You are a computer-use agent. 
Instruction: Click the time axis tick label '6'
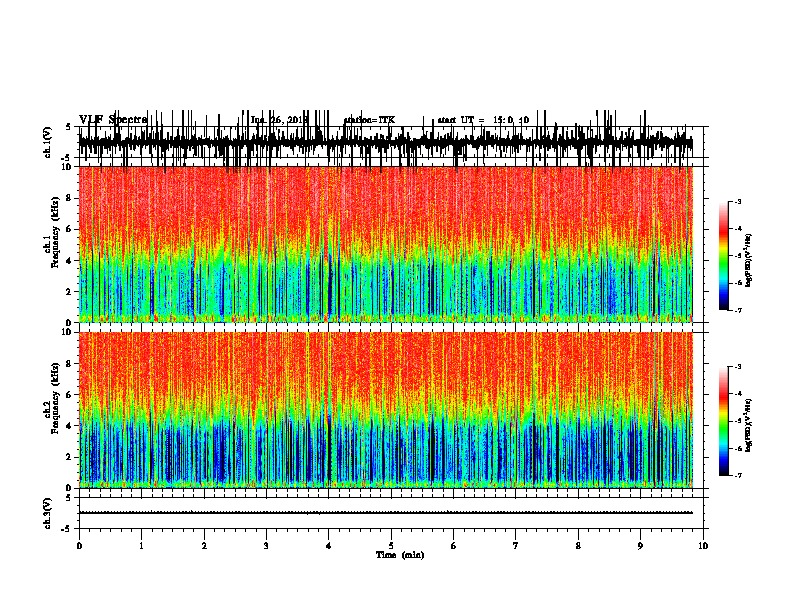pyautogui.click(x=453, y=546)
